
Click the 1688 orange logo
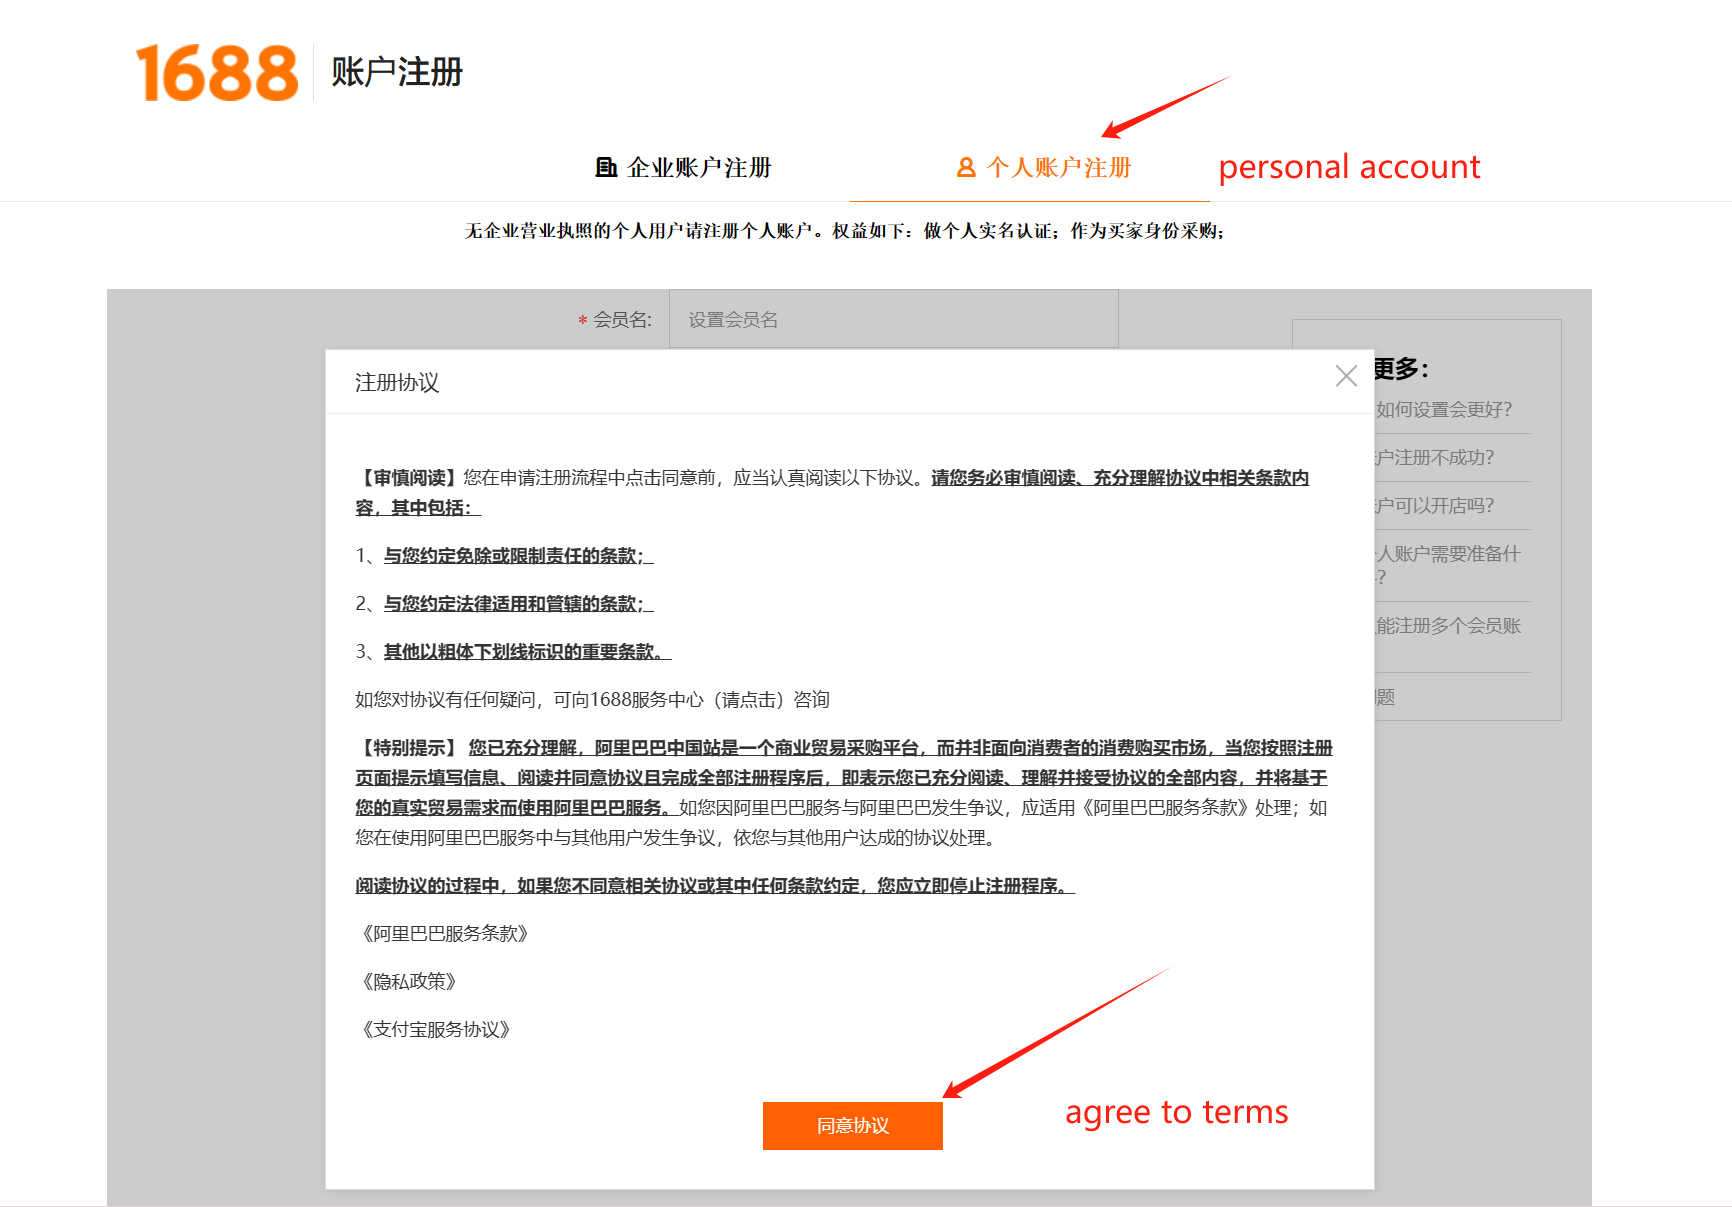click(217, 73)
